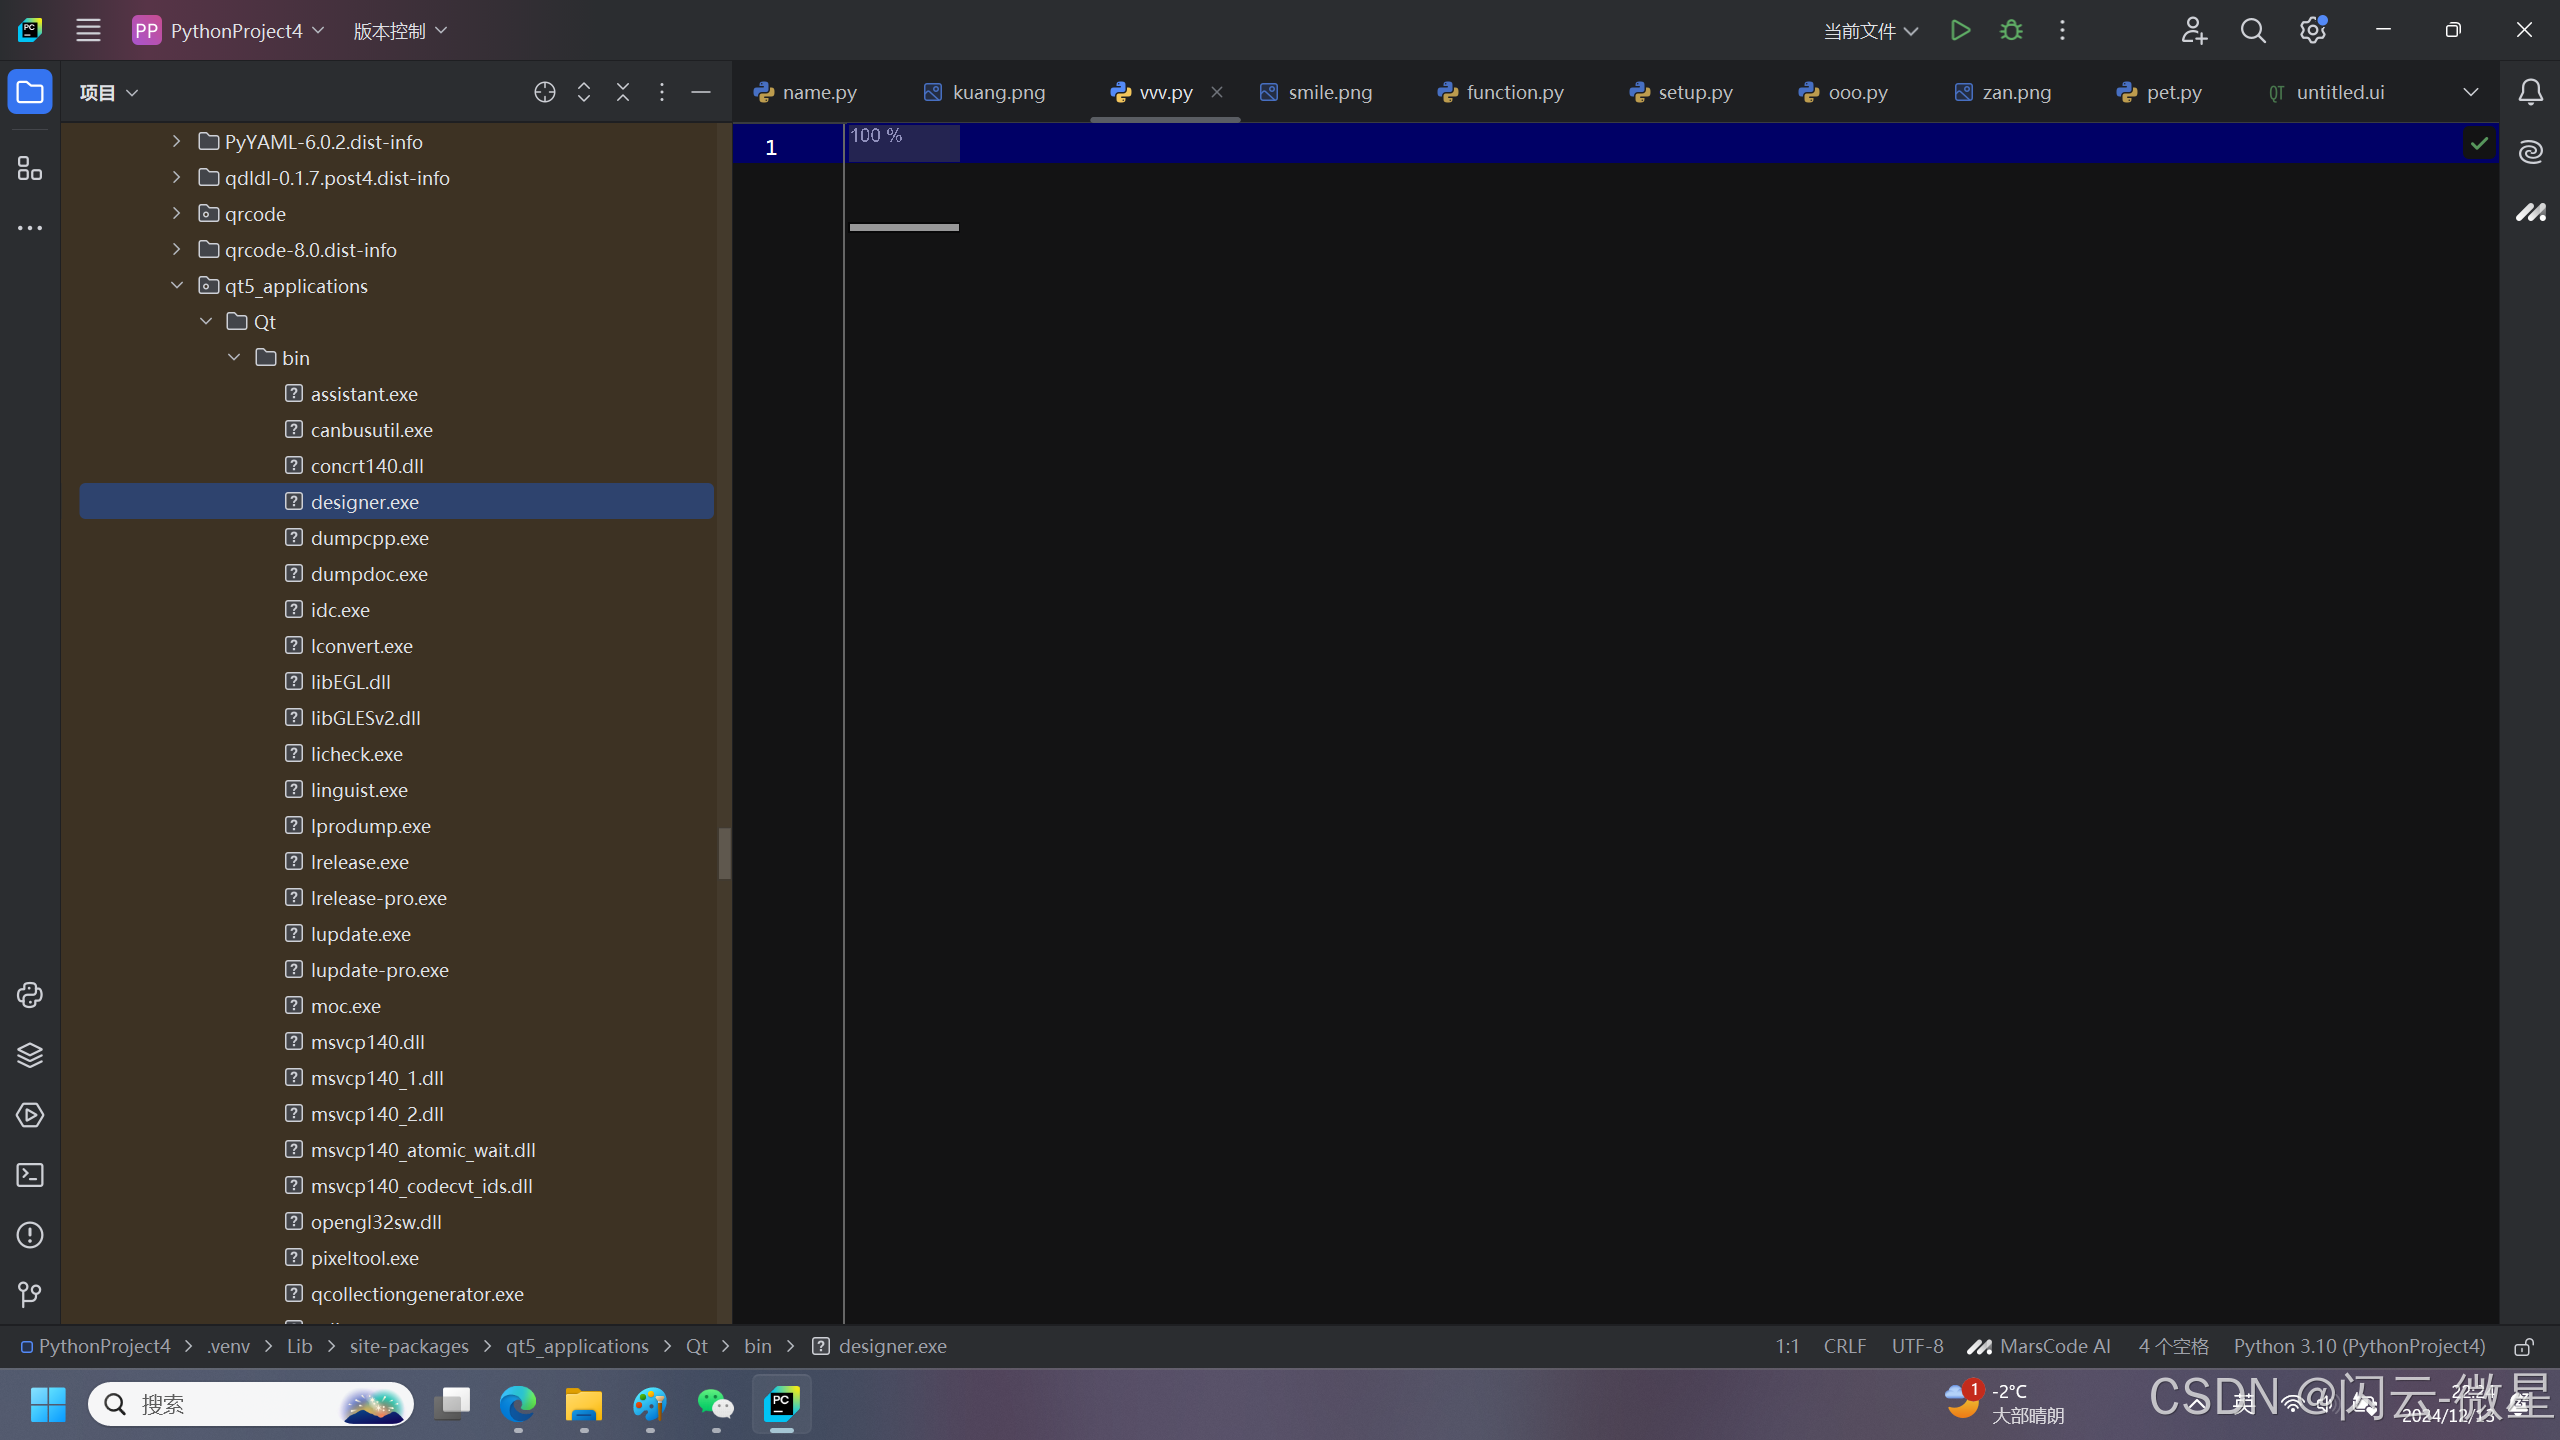Open the Terminal tool window
This screenshot has height=1440, width=2560.
pos(30,1175)
